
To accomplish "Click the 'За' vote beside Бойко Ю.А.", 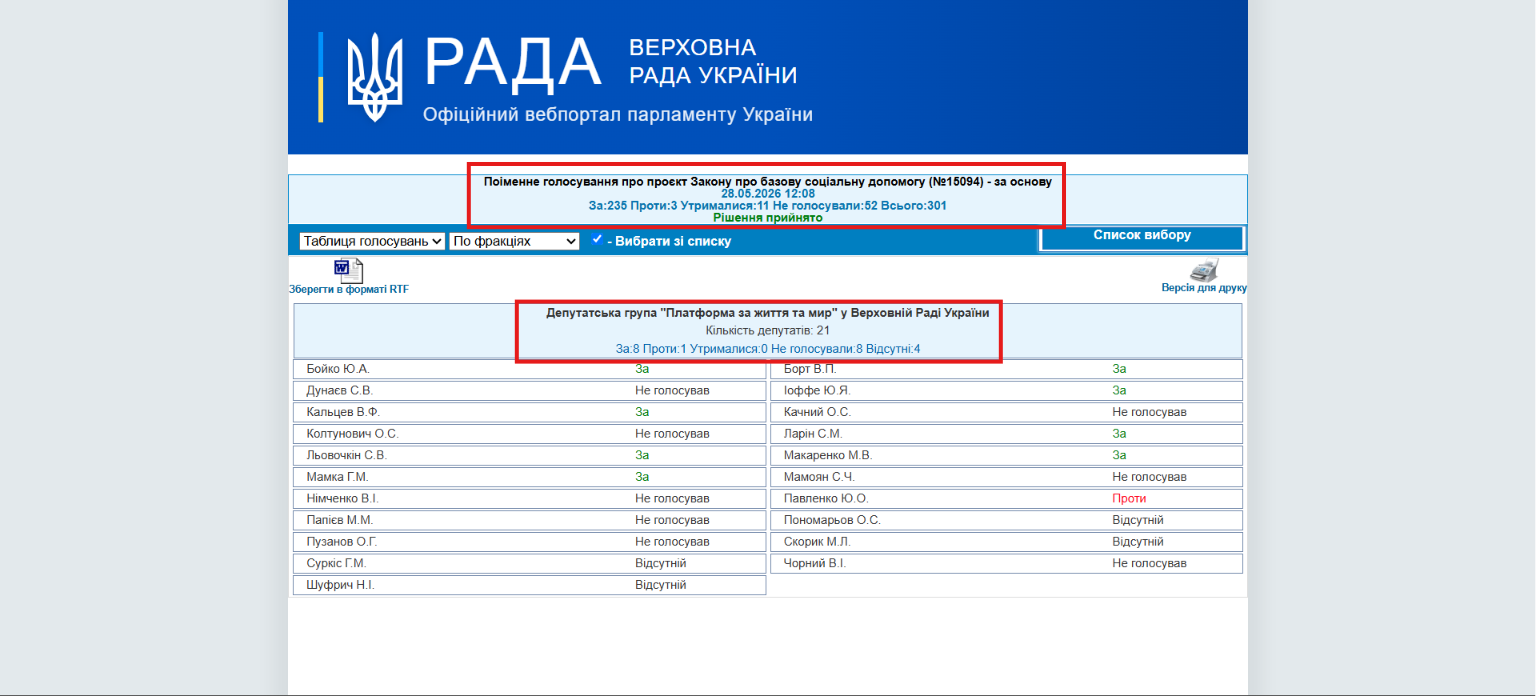I will [642, 369].
